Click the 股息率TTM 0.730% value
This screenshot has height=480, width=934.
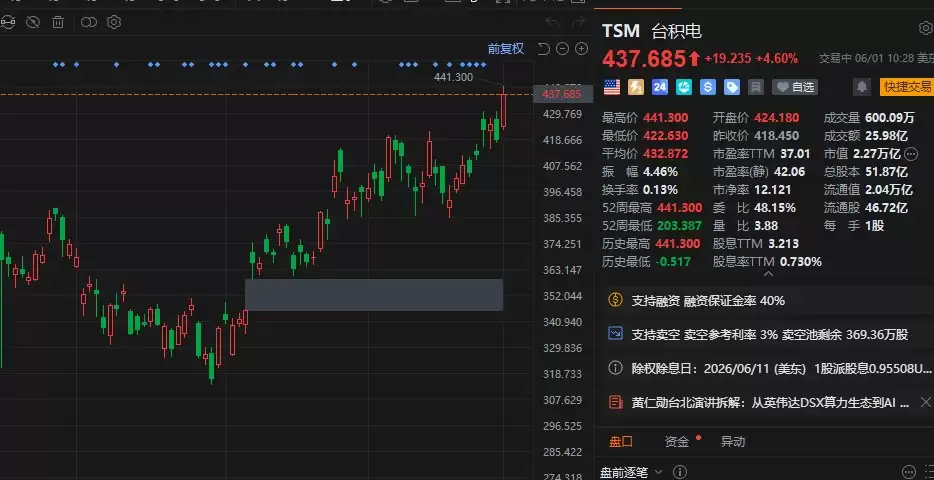[x=801, y=261]
